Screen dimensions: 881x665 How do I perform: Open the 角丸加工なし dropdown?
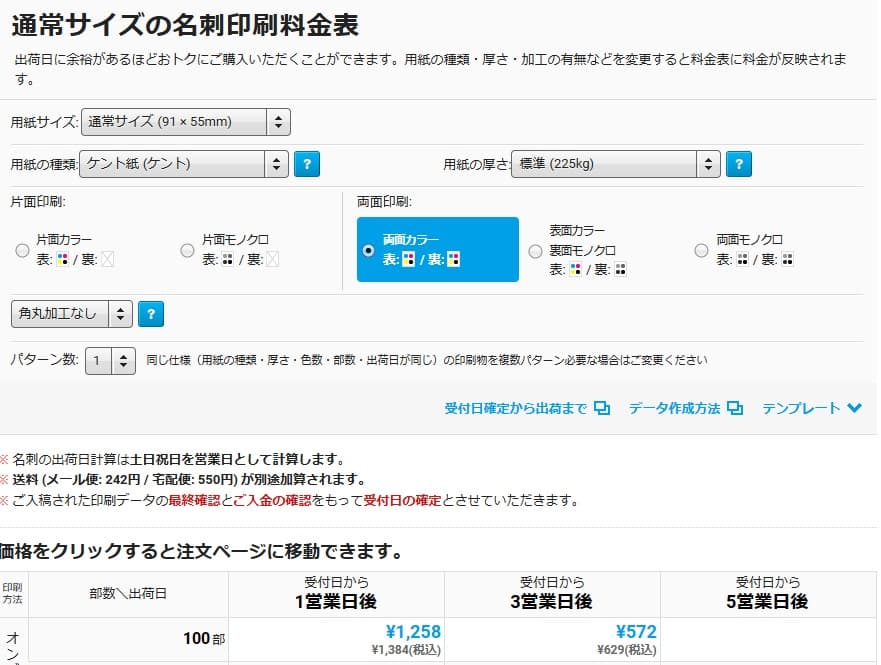point(71,314)
